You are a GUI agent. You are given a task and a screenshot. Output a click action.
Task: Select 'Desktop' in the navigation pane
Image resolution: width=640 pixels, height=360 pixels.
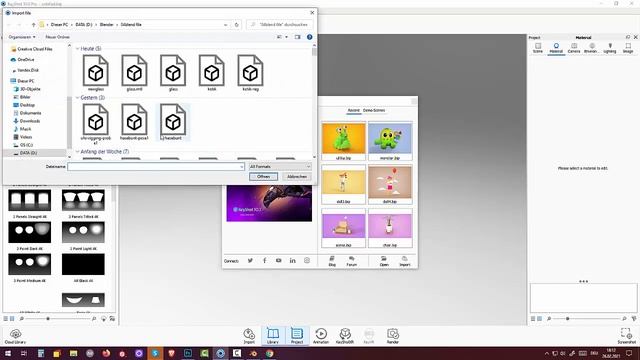tap(27, 105)
